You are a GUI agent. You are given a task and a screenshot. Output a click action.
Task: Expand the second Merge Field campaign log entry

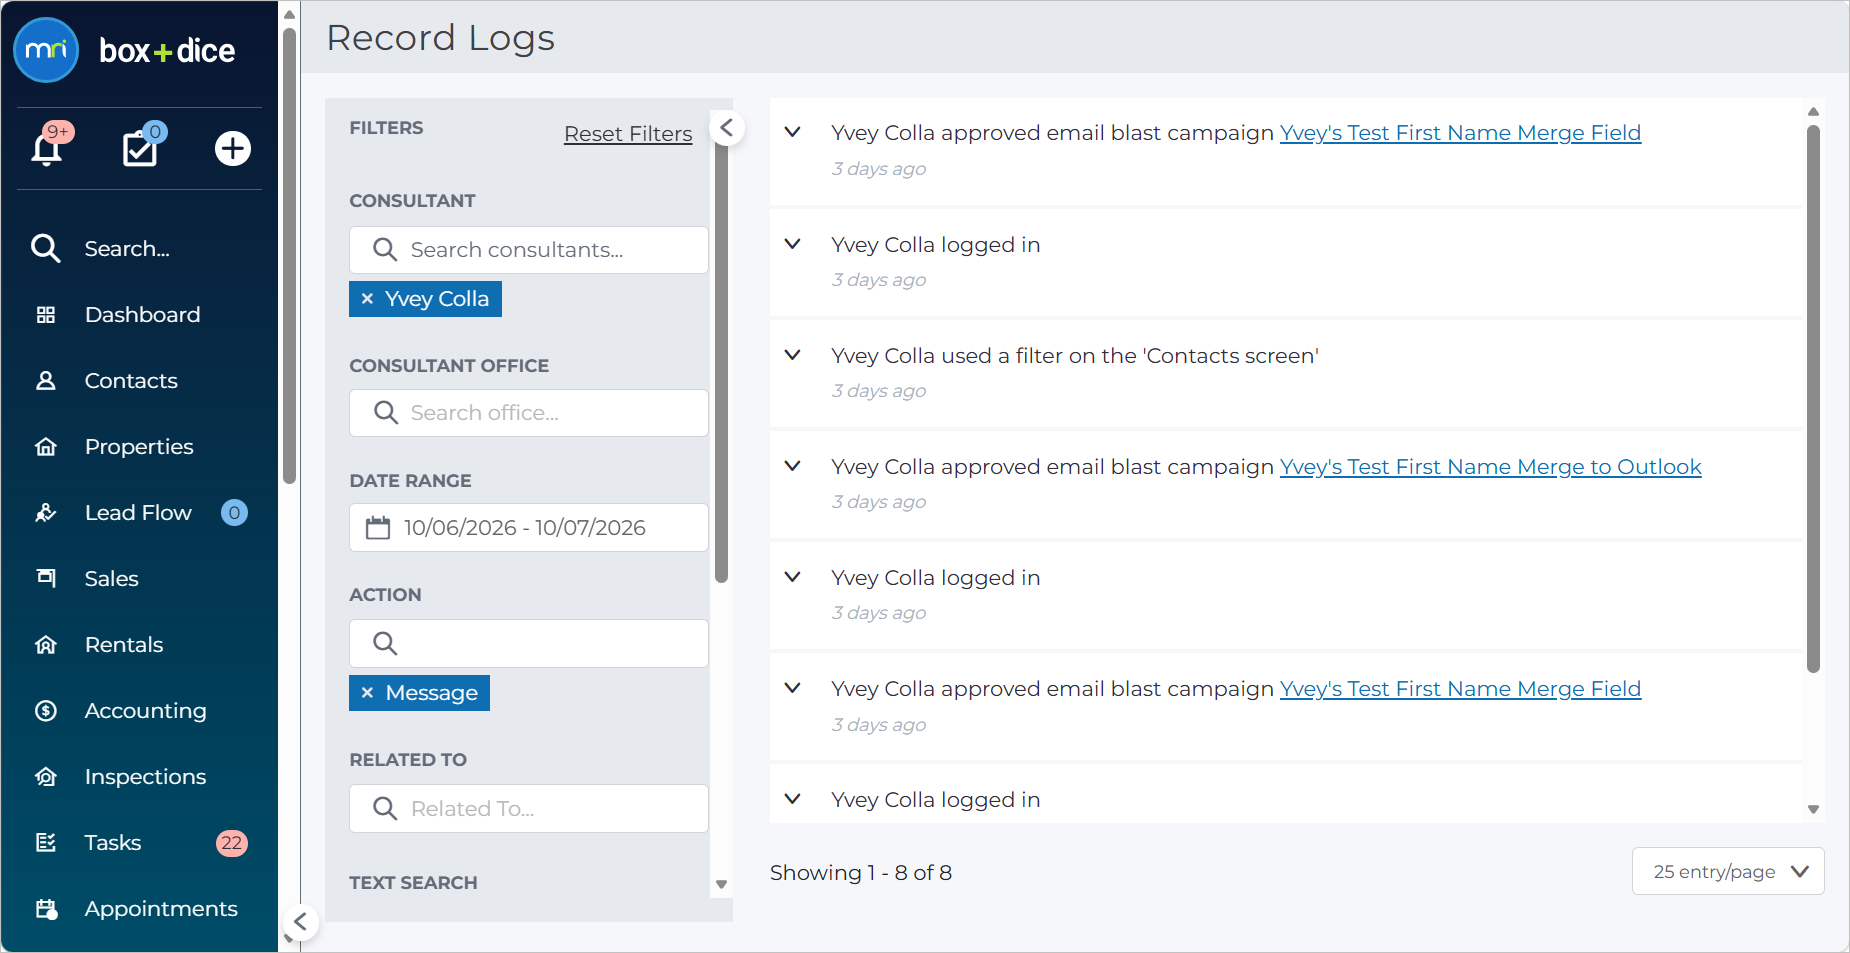point(792,688)
